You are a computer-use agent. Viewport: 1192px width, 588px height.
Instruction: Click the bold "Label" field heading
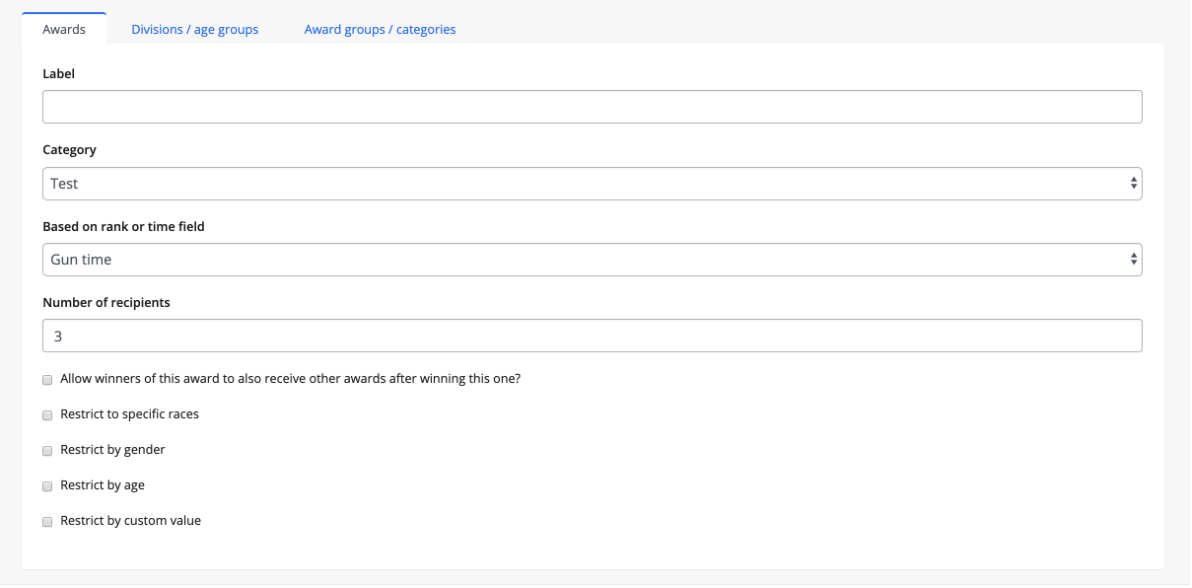pyautogui.click(x=59, y=73)
